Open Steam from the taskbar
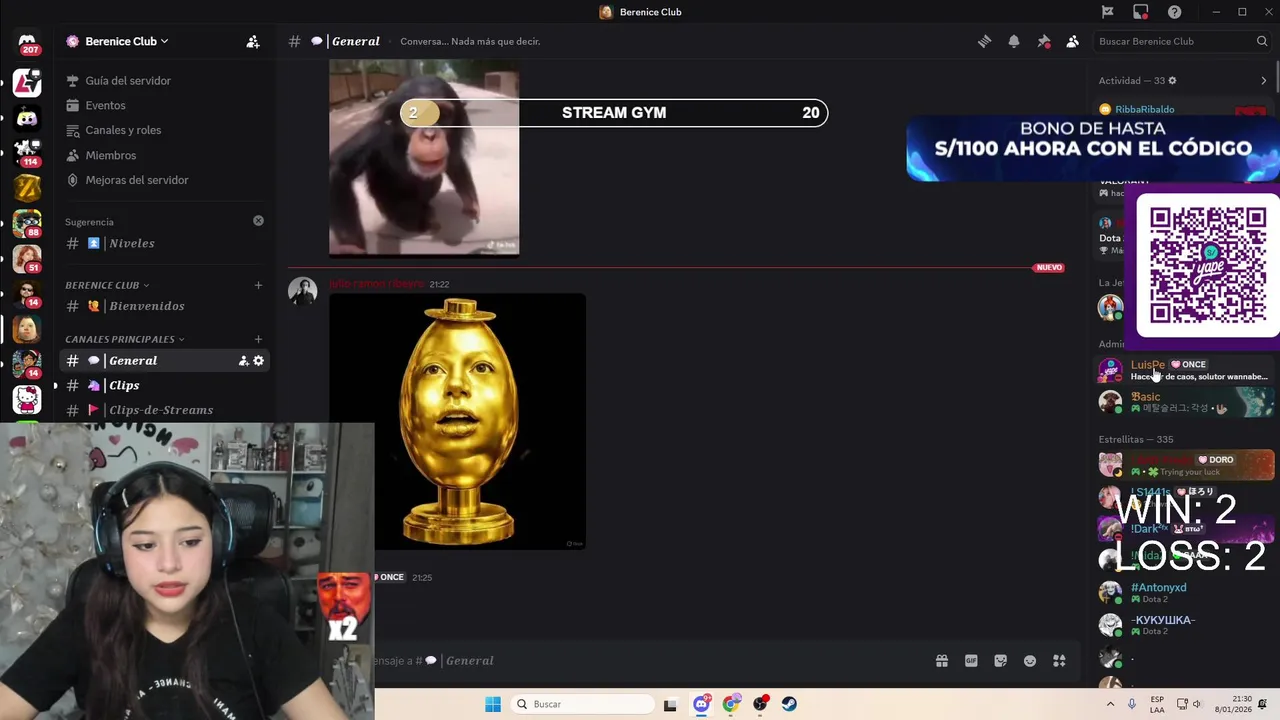This screenshot has width=1280, height=720. click(x=789, y=704)
